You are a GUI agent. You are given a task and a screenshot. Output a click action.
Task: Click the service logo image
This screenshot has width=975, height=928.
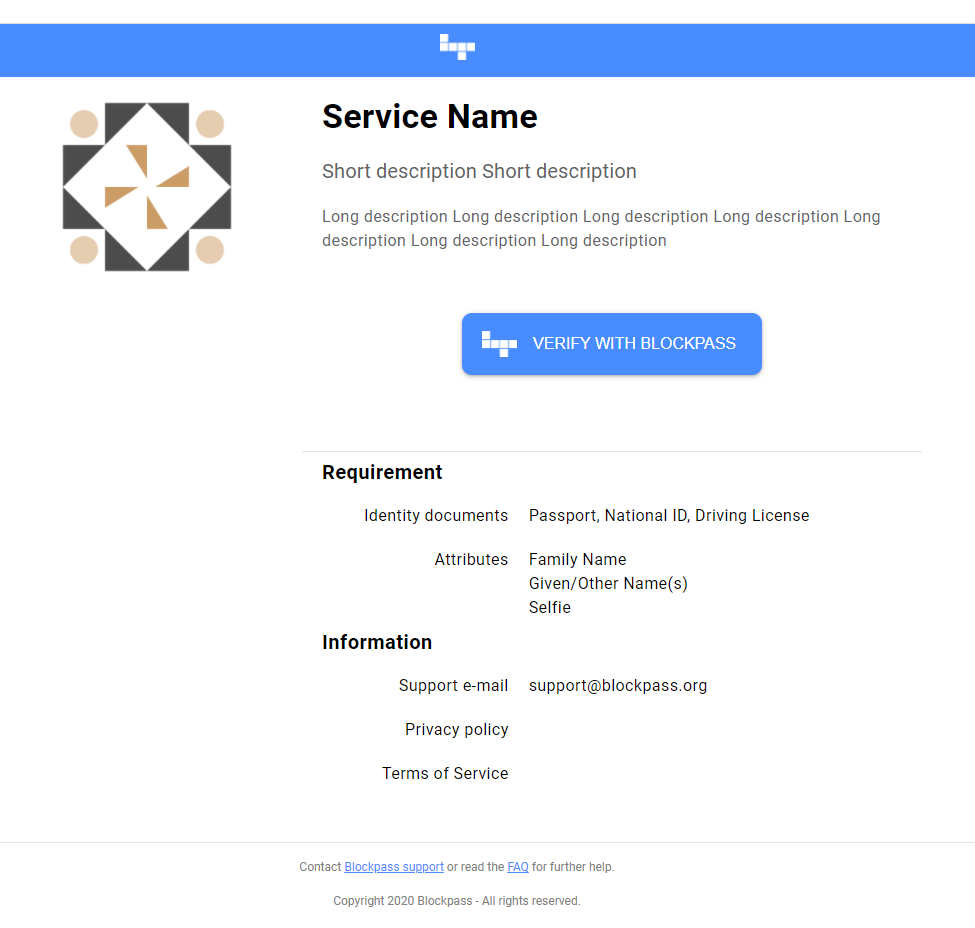click(x=147, y=187)
